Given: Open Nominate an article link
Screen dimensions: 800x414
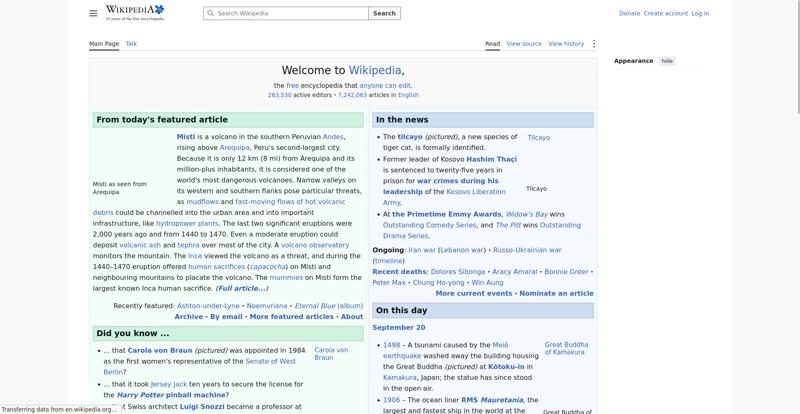Looking at the screenshot, I should pos(557,294).
